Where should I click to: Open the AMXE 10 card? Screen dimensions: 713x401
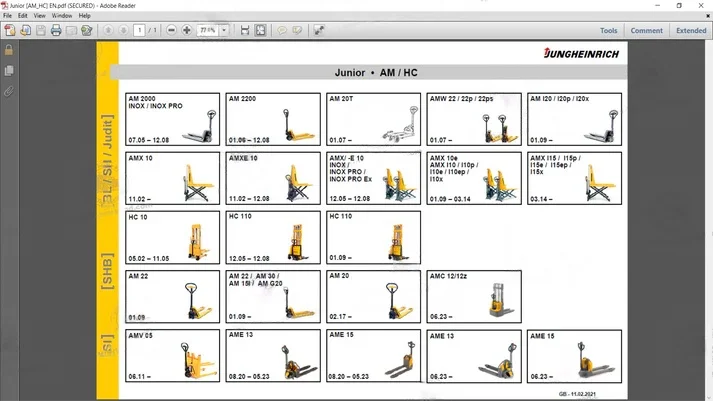point(273,178)
